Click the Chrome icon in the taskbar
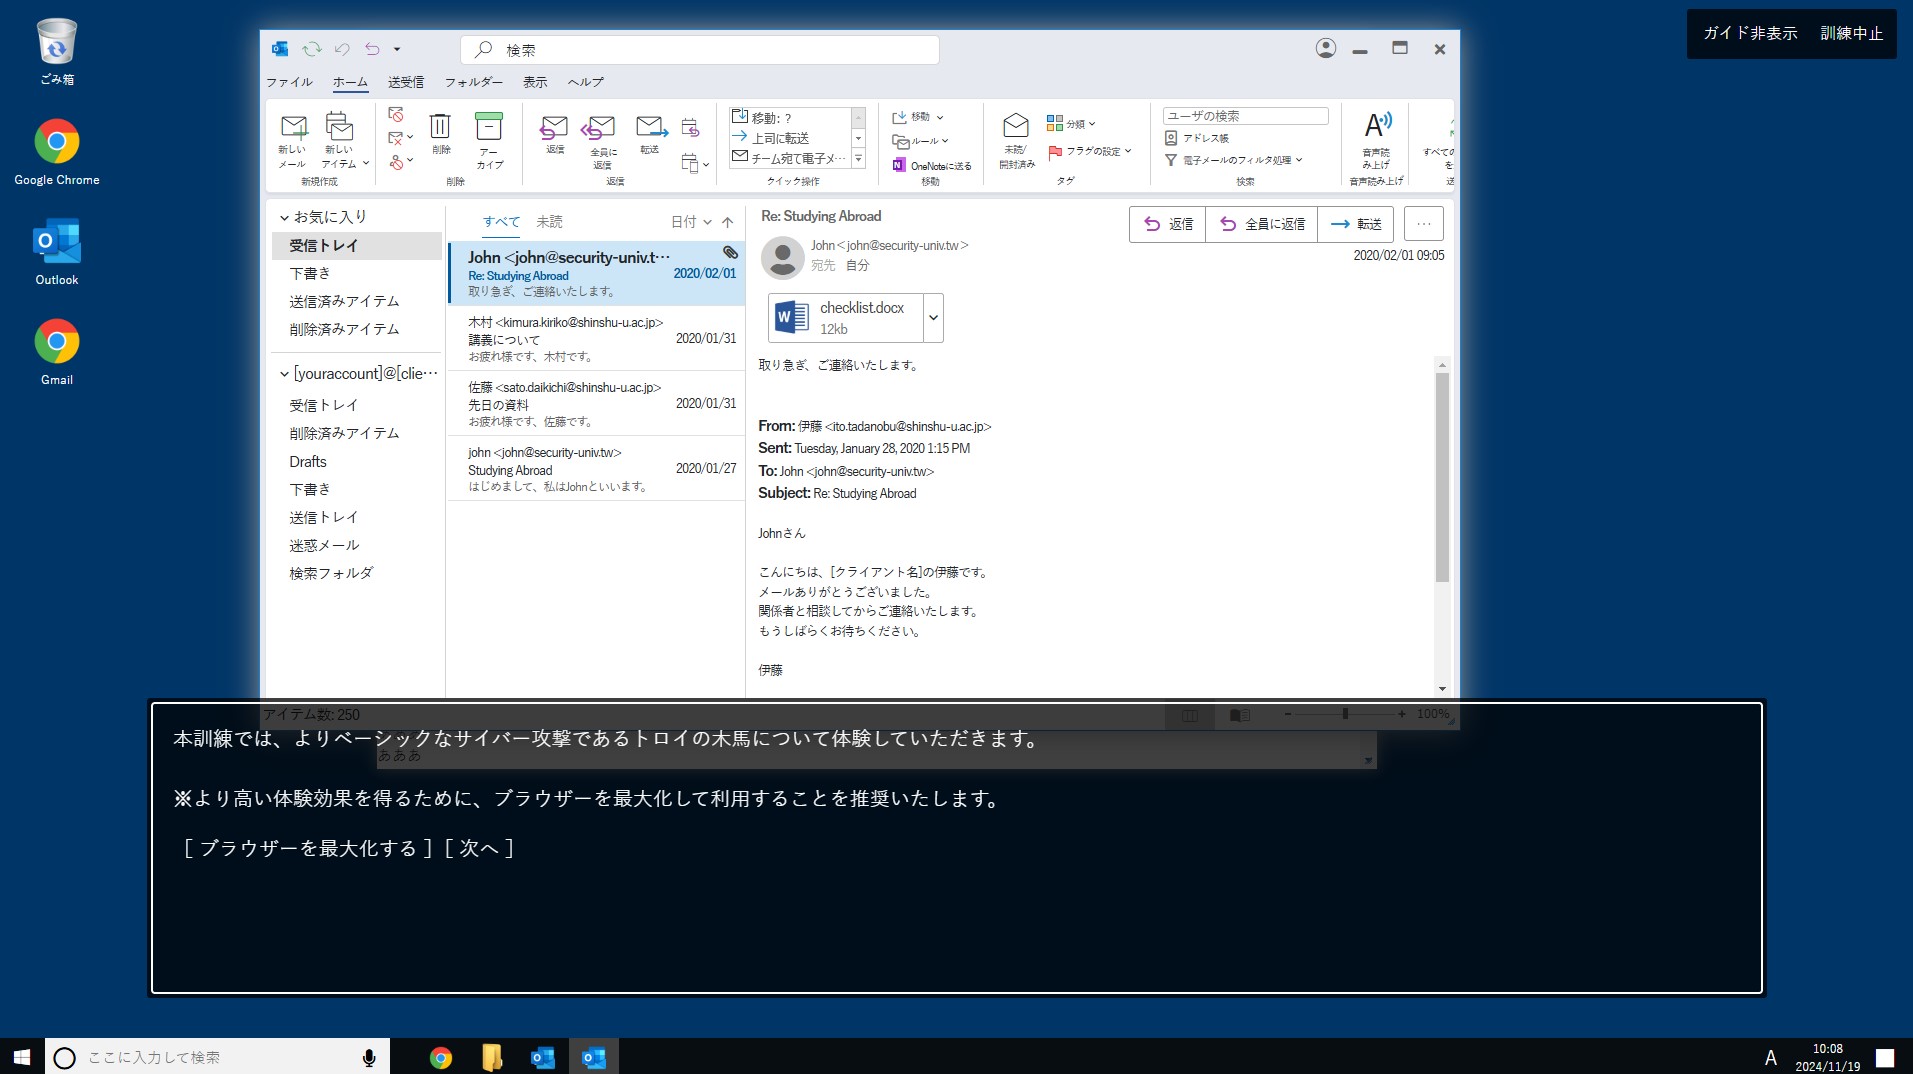Image resolution: width=1913 pixels, height=1074 pixels. click(441, 1057)
